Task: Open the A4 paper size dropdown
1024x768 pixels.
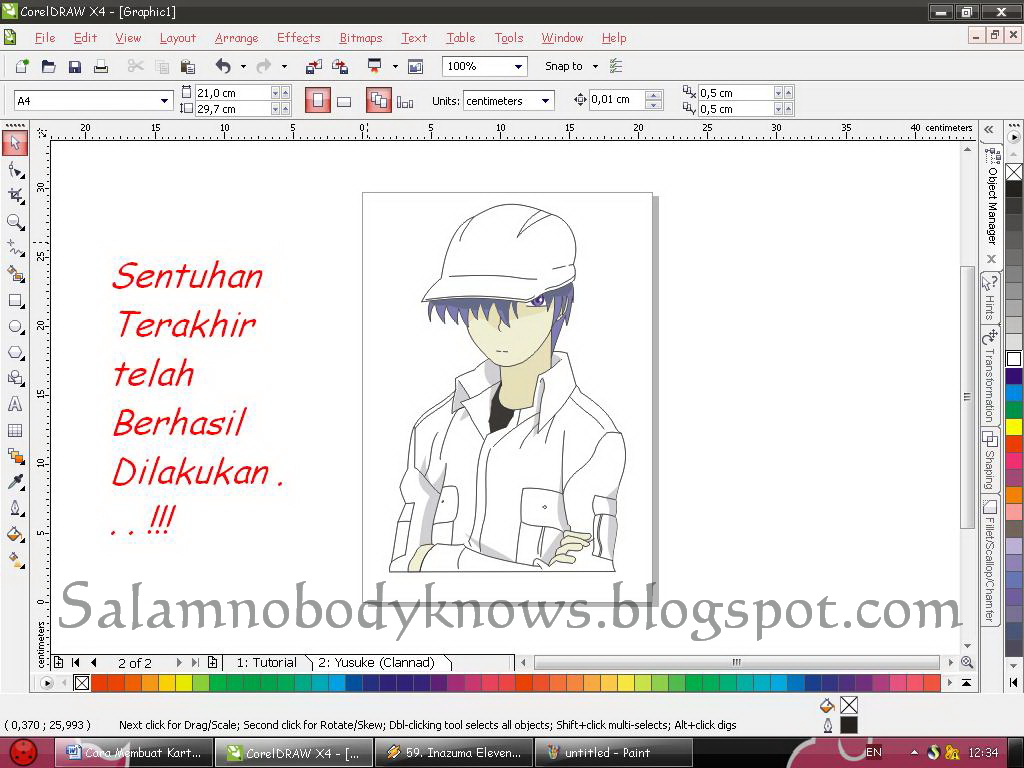Action: 164,101
